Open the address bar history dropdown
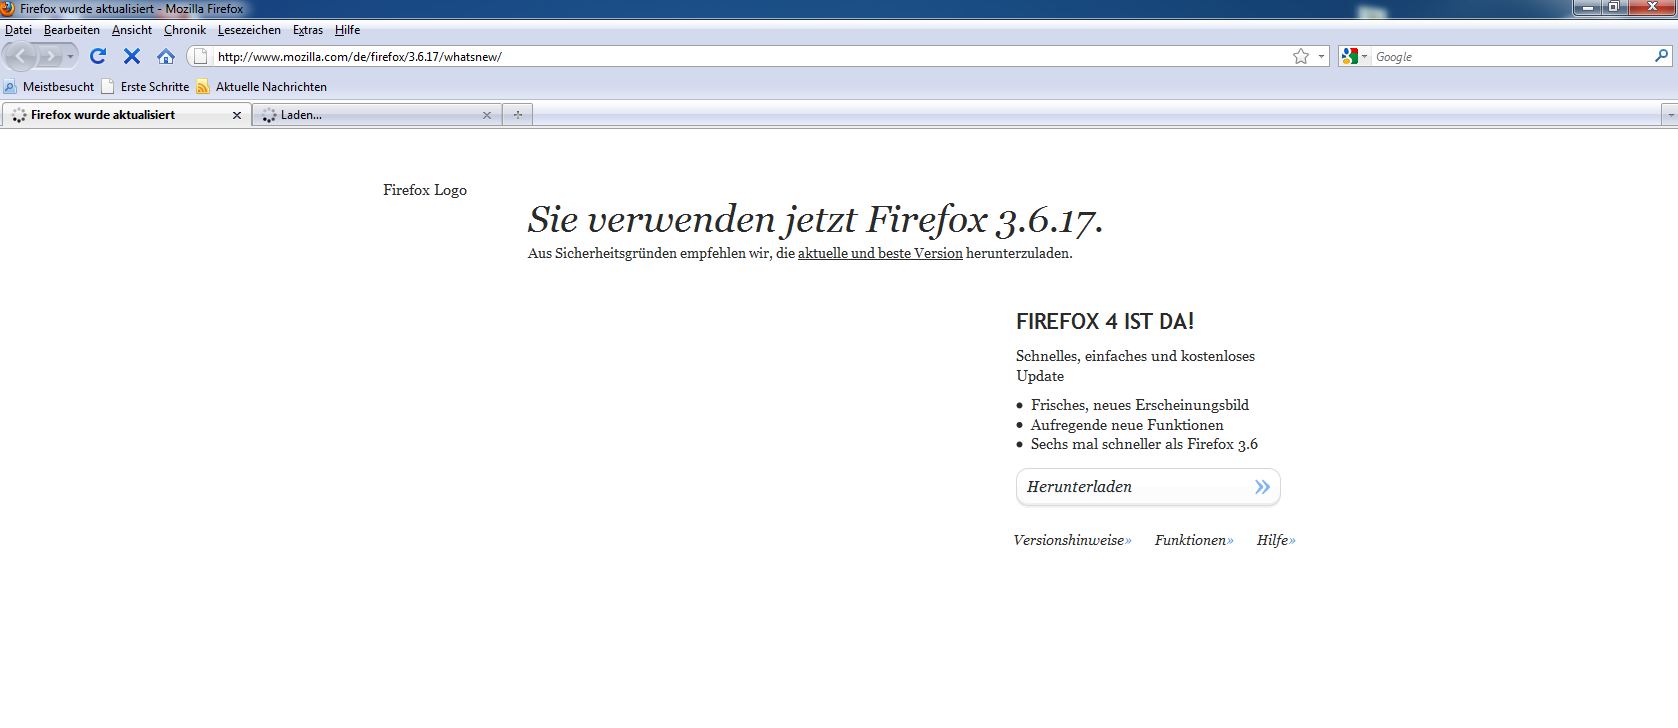This screenshot has width=1678, height=728. (1321, 56)
